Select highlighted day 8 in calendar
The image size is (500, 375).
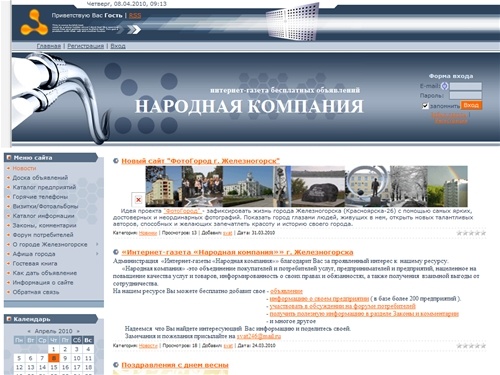click(53, 358)
